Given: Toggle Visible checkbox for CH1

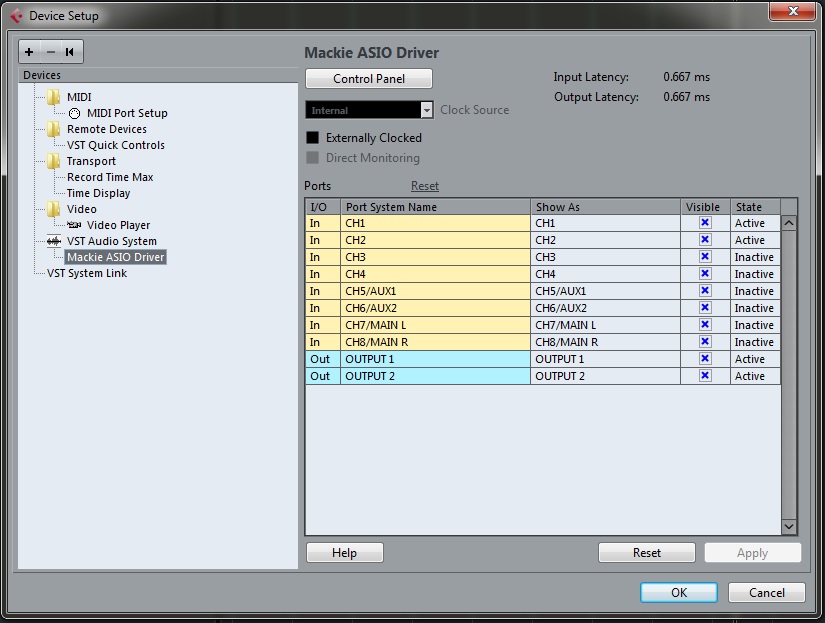Looking at the screenshot, I should (705, 223).
